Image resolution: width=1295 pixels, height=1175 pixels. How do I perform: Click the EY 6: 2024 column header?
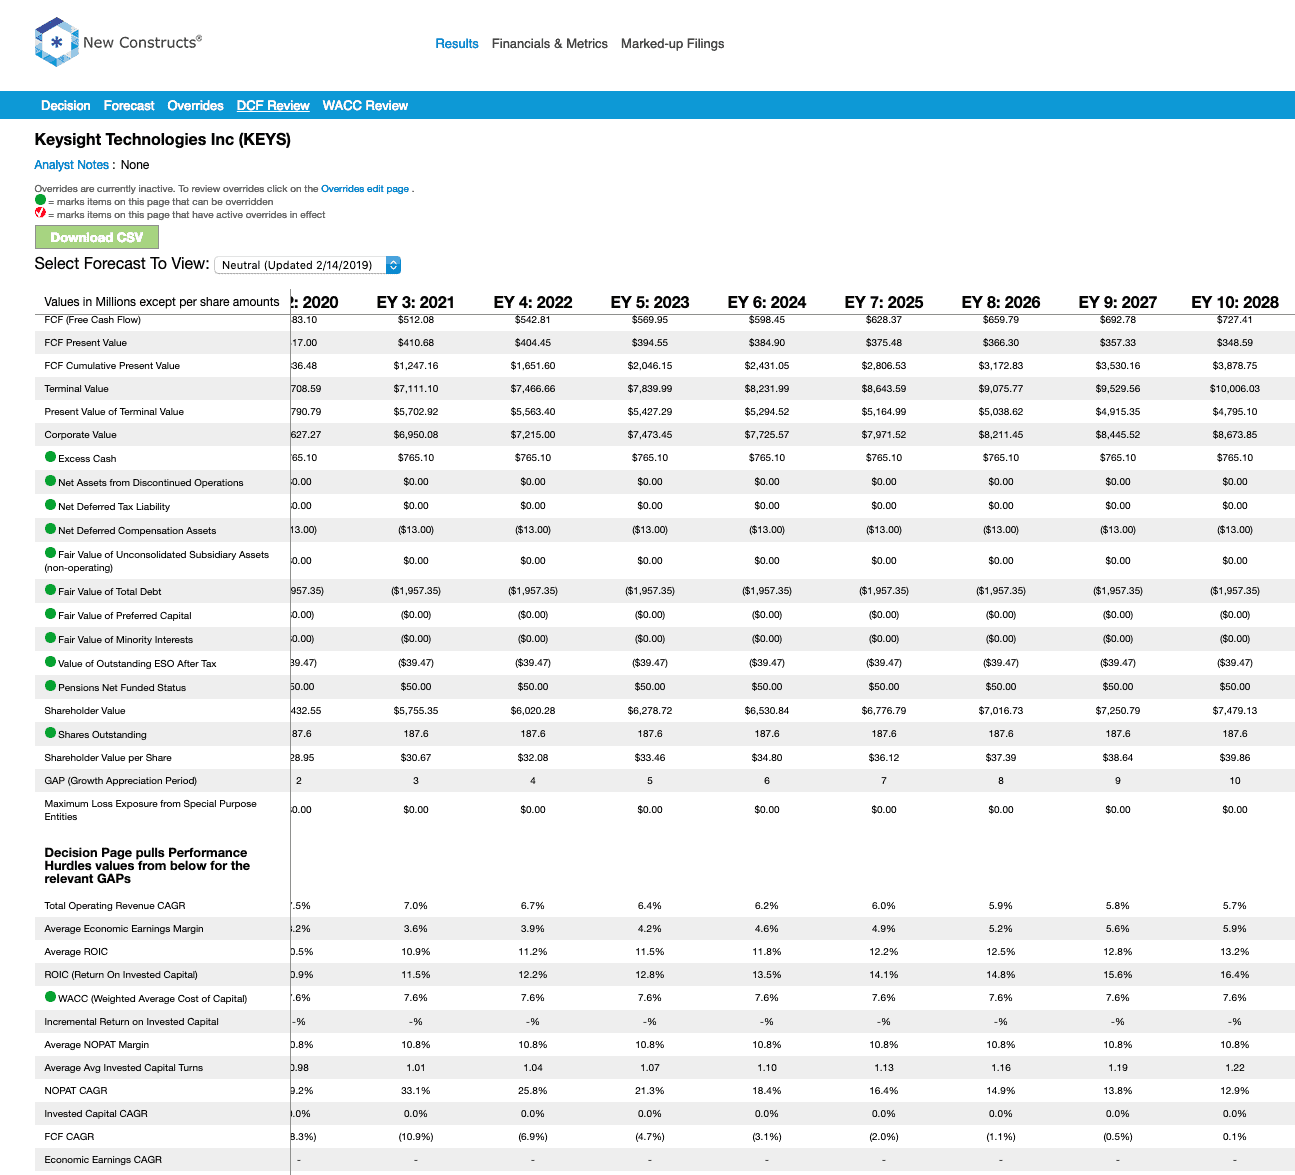click(x=767, y=302)
